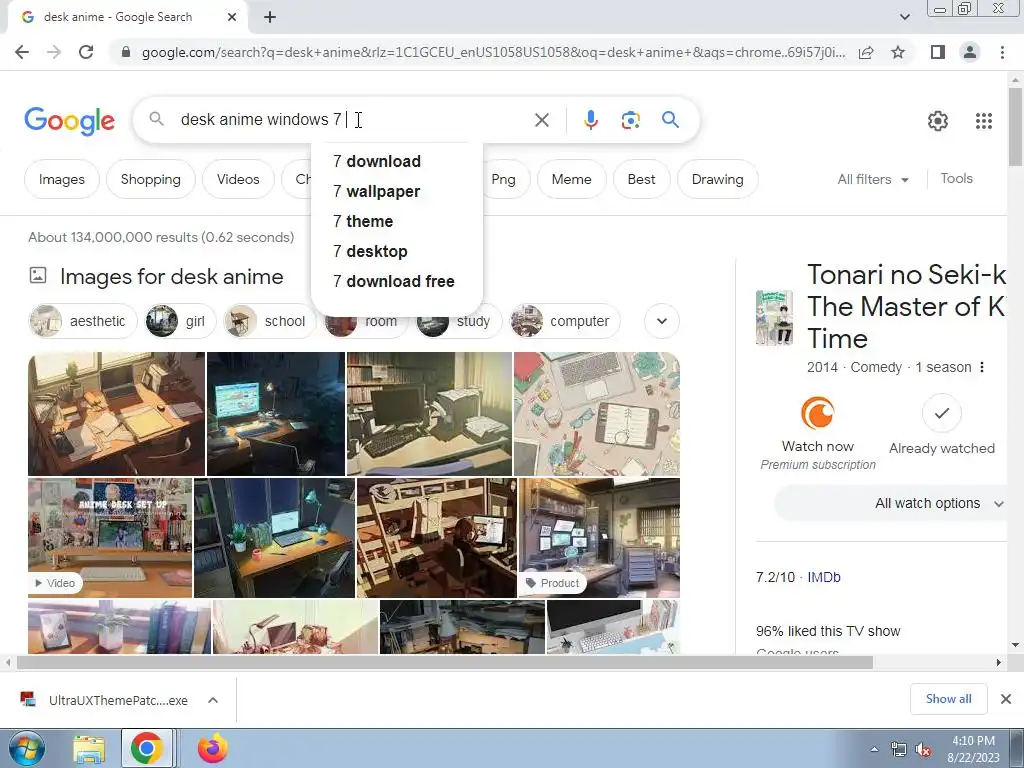Viewport: 1024px width, 768px height.
Task: Switch to the Images filter tab
Action: click(61, 179)
